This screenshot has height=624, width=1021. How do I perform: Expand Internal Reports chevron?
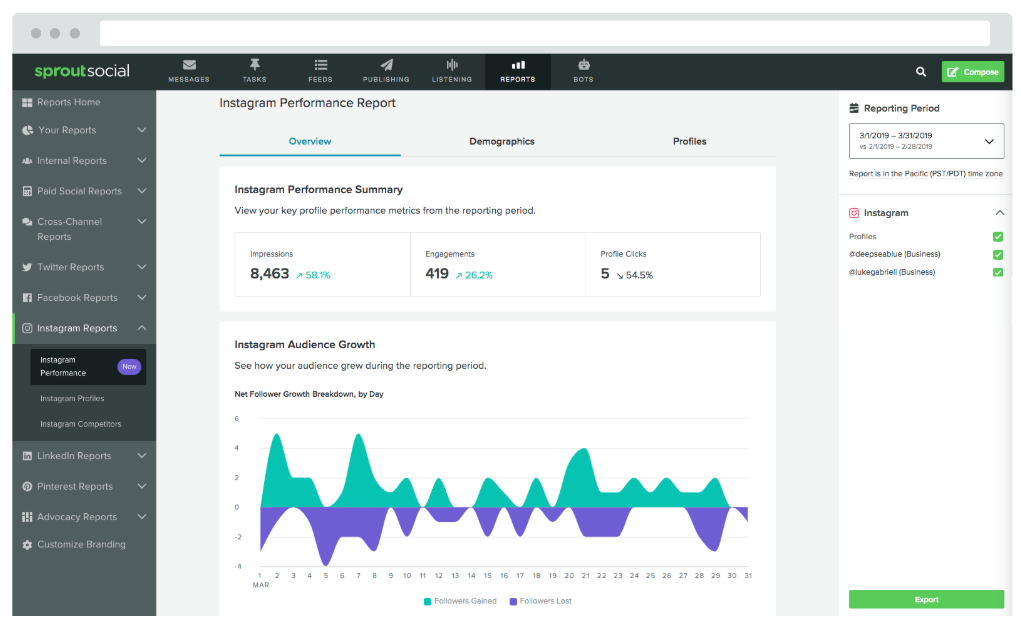[x=142, y=160]
